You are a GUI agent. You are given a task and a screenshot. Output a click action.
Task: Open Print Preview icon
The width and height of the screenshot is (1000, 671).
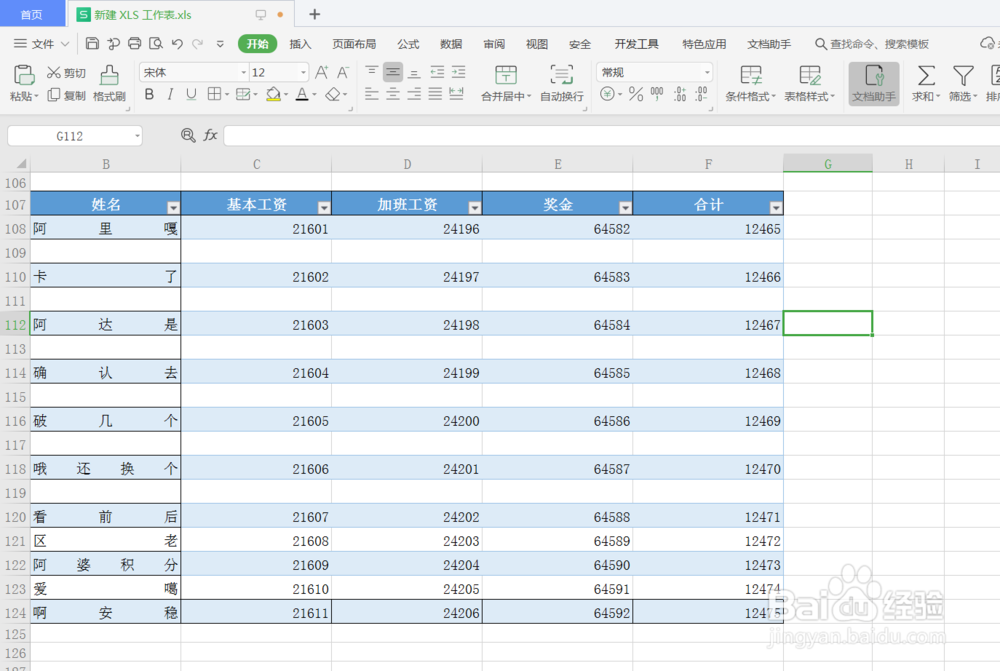156,43
